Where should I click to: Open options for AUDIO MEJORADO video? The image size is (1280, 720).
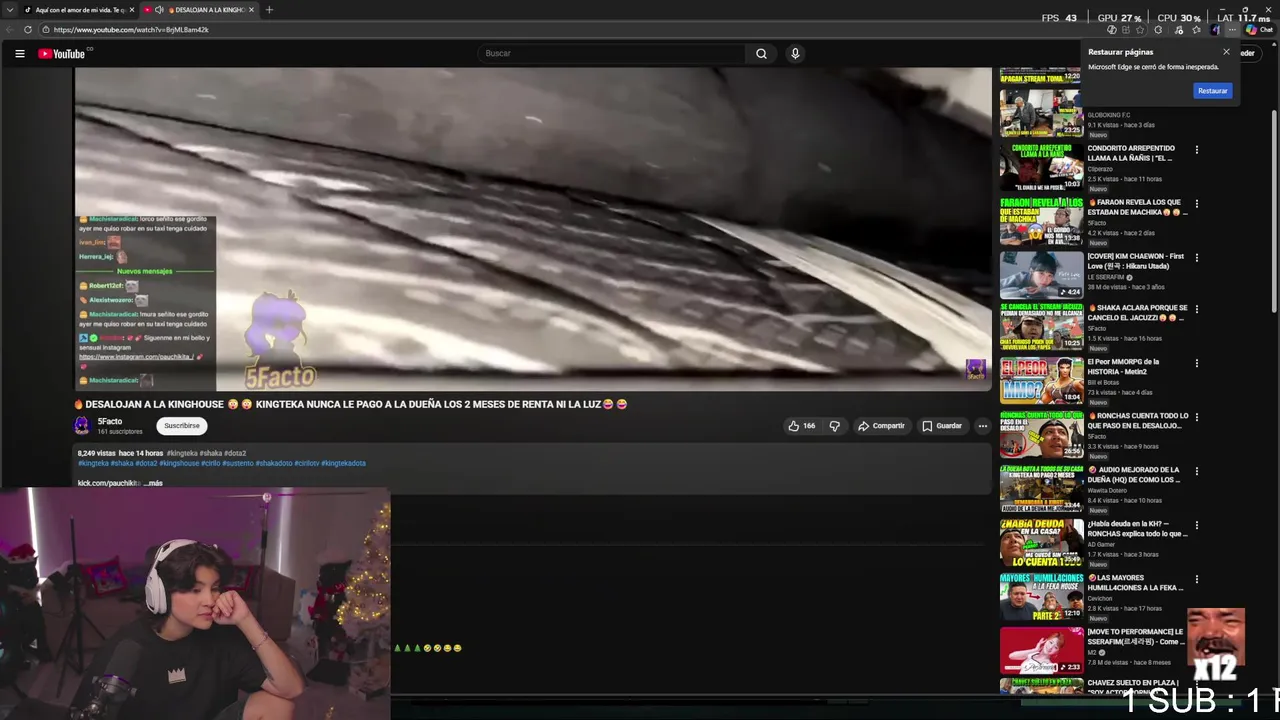[x=1196, y=472]
